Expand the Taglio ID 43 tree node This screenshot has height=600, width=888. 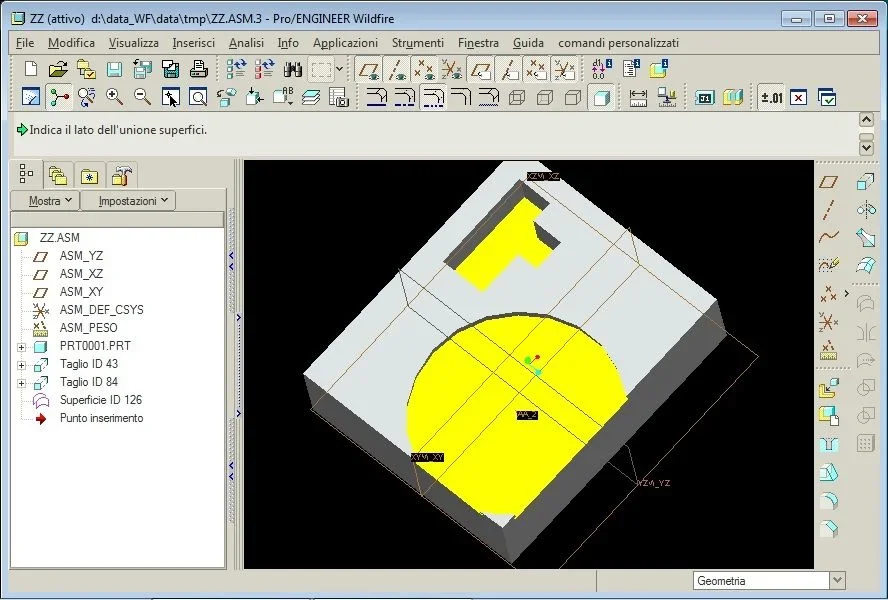[22, 365]
